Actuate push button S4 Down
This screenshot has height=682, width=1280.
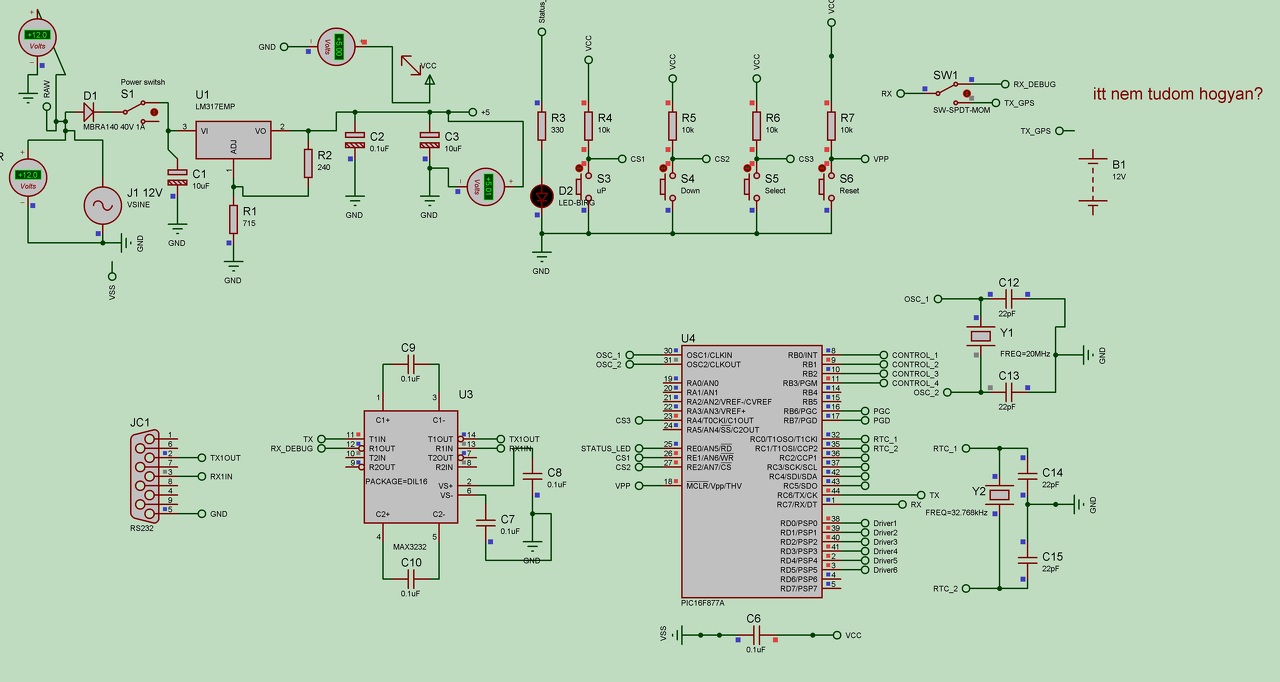663,167
